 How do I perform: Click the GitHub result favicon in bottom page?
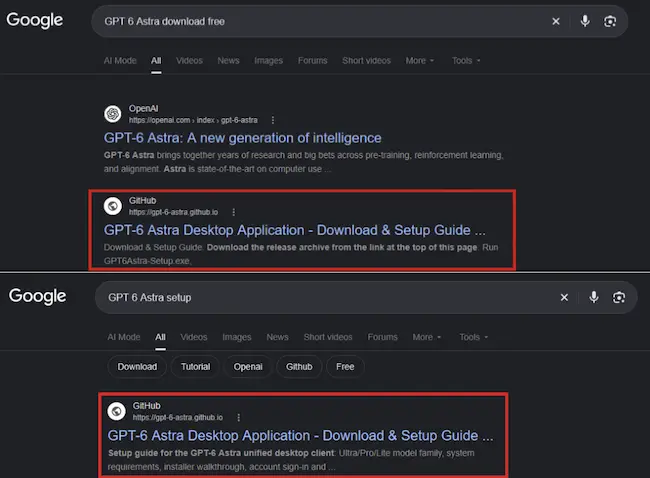[116, 411]
